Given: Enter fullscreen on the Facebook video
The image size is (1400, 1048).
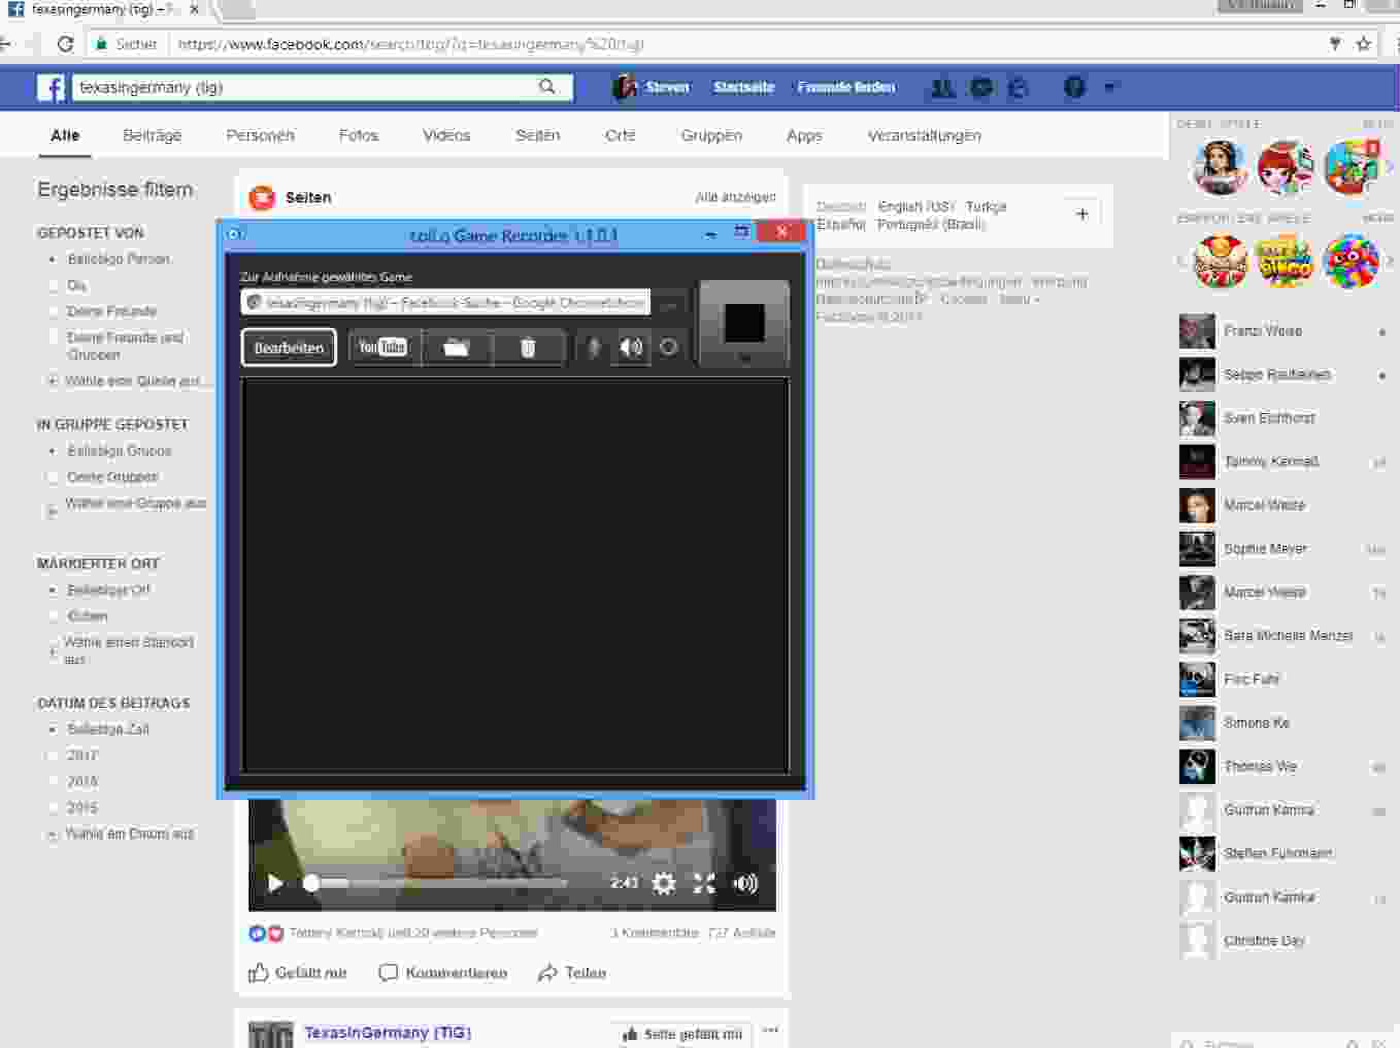Looking at the screenshot, I should [704, 883].
